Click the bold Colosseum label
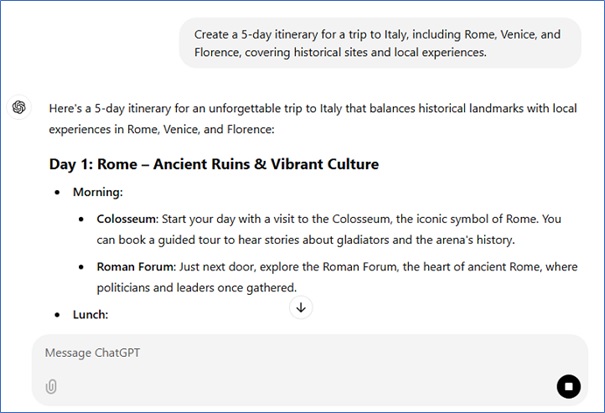This screenshot has height=413, width=605. [127, 219]
